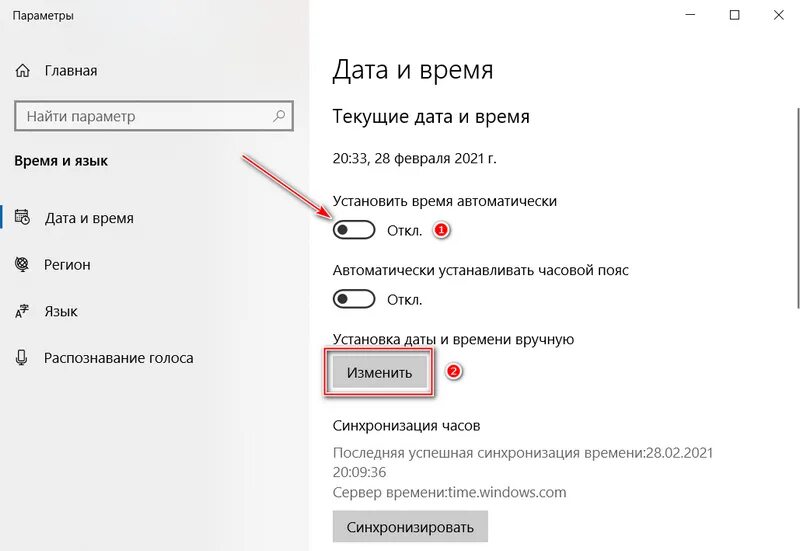Screen dimensions: 800x551
Task: Click Установка даты и времени вручную label
Action: point(454,339)
